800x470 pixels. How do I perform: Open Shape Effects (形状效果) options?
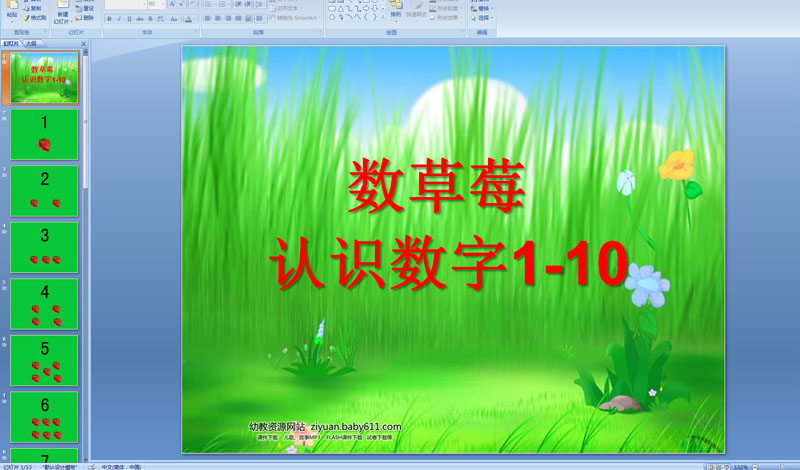(x=446, y=17)
